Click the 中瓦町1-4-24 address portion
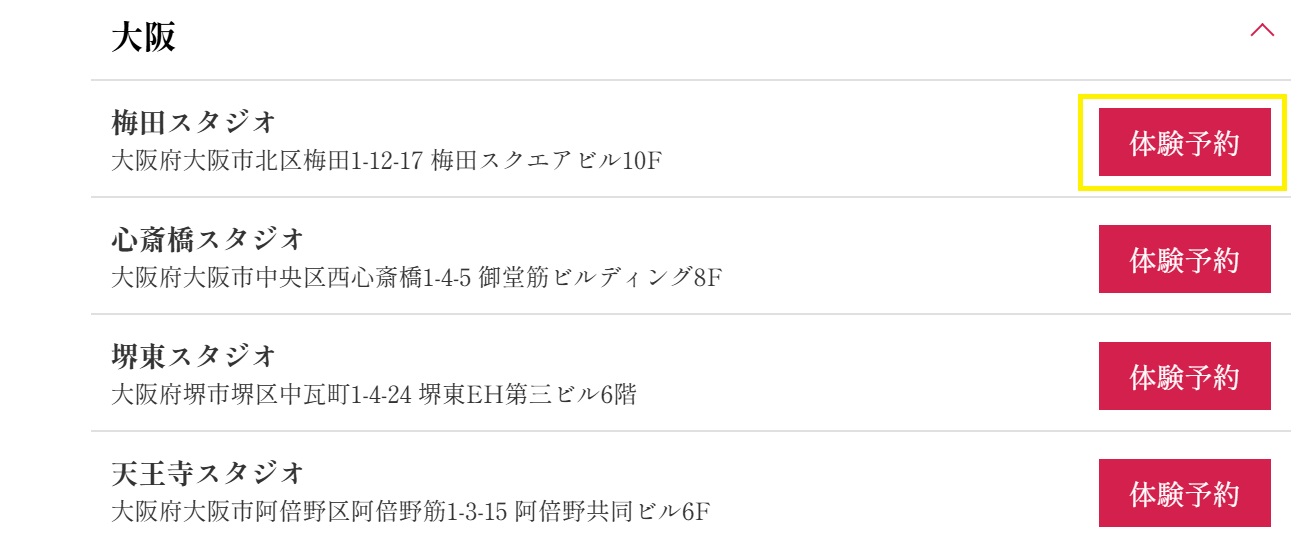Viewport: 1313px width, 541px height. click(x=347, y=394)
